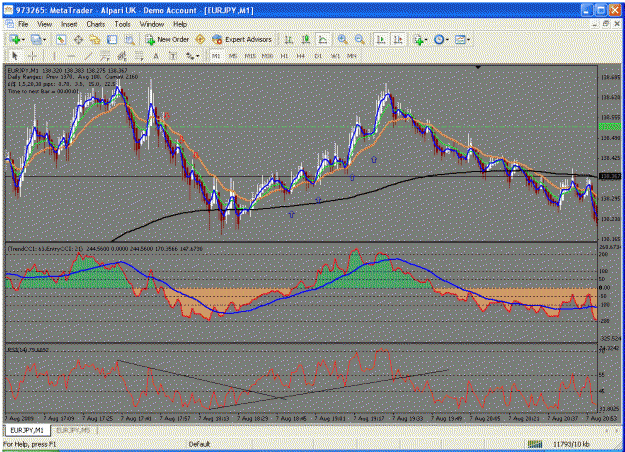This screenshot has width=625, height=452.
Task: Open the View menu
Action: tap(44, 24)
